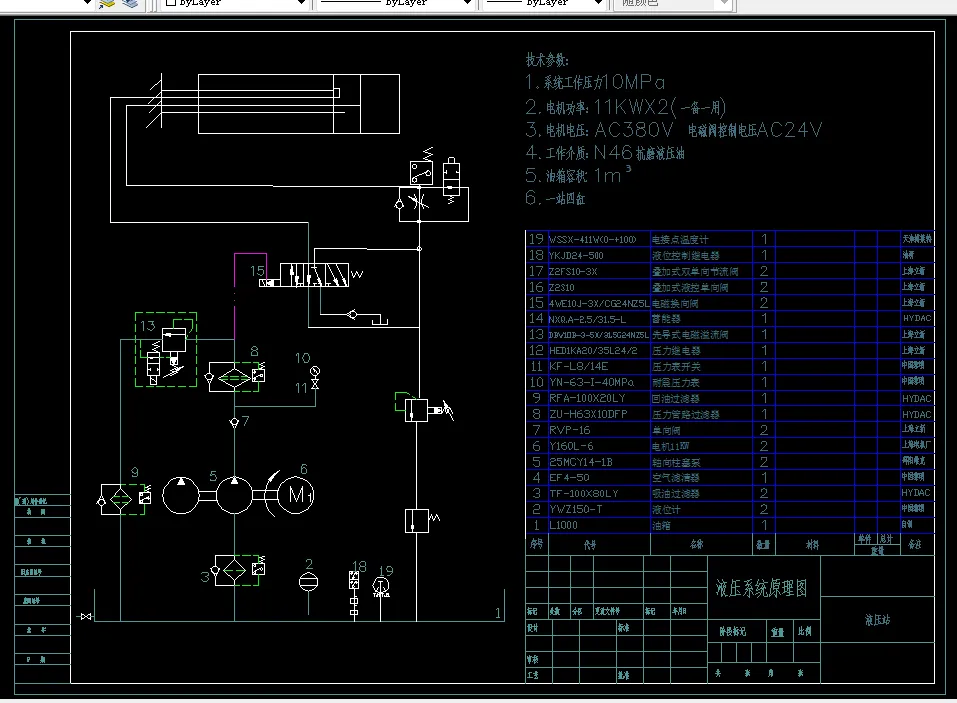Click the blue stacked-layers toolbar icon
The height and width of the screenshot is (703, 957).
130,4
